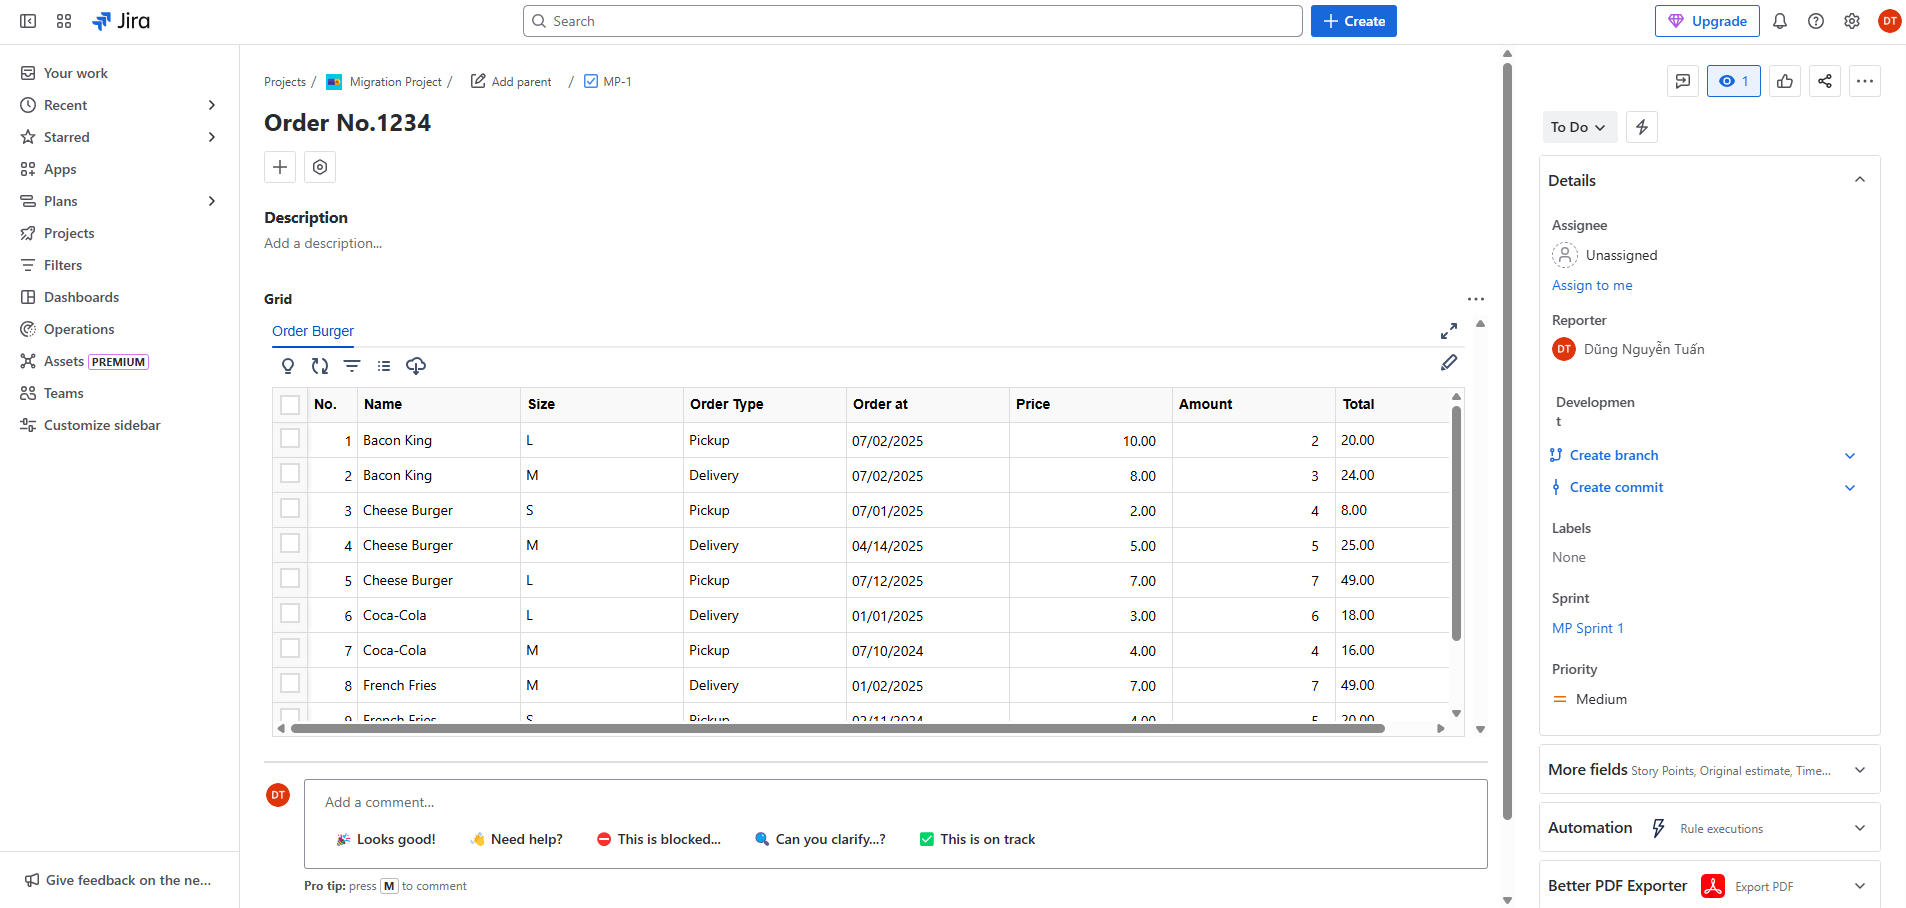Screen dimensions: 1906x908
Task: Click the Search input field
Action: click(x=912, y=21)
